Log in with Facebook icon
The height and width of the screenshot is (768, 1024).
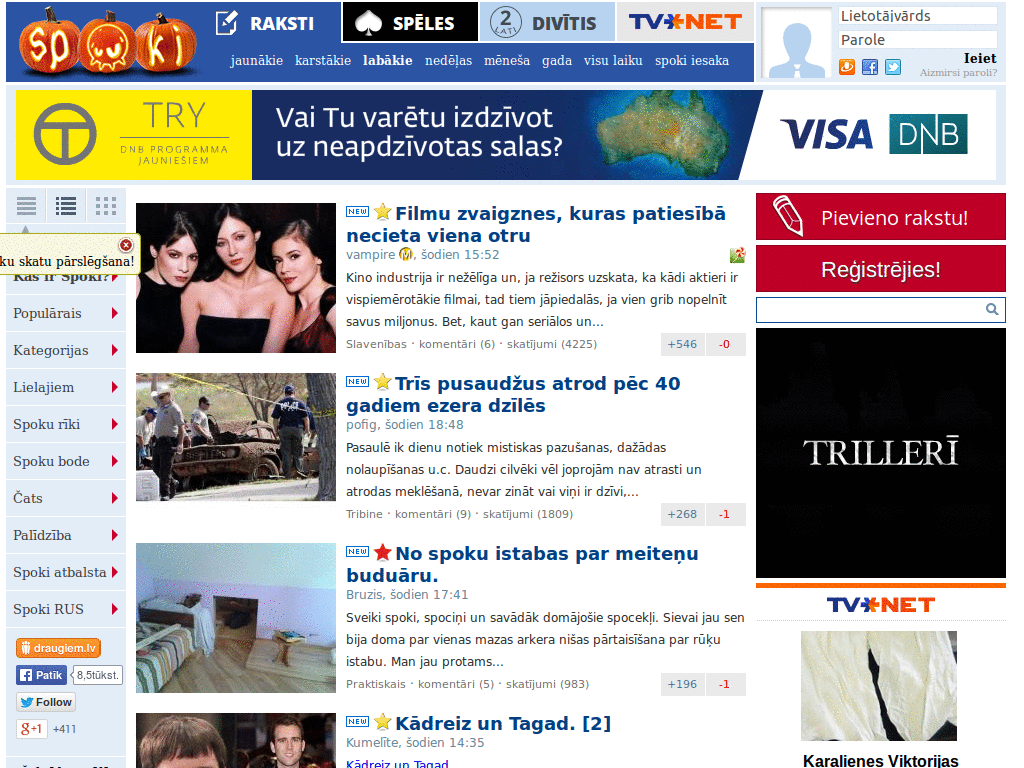pyautogui.click(x=870, y=67)
